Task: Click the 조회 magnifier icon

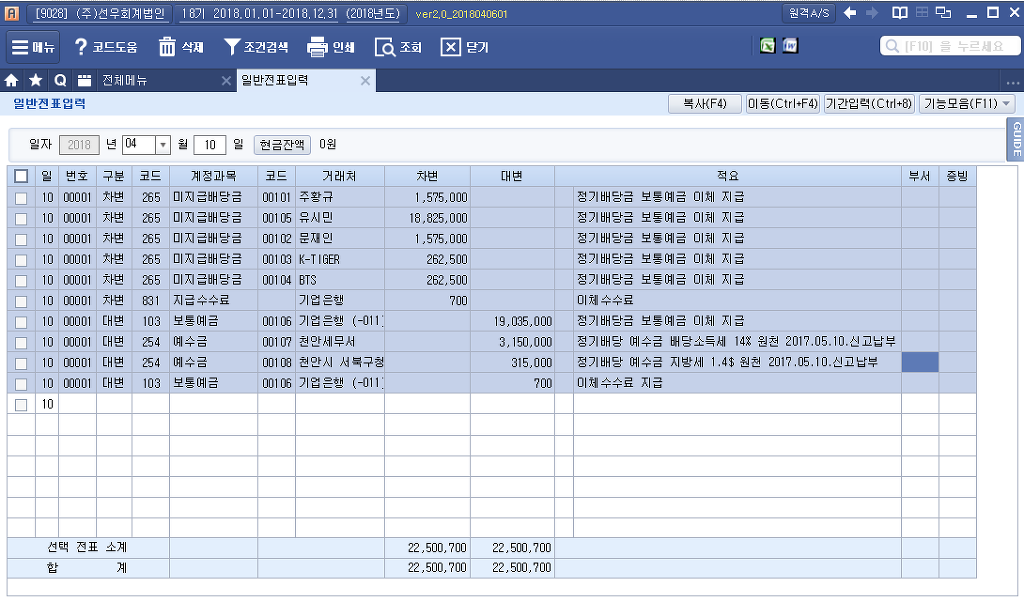Action: click(x=385, y=47)
